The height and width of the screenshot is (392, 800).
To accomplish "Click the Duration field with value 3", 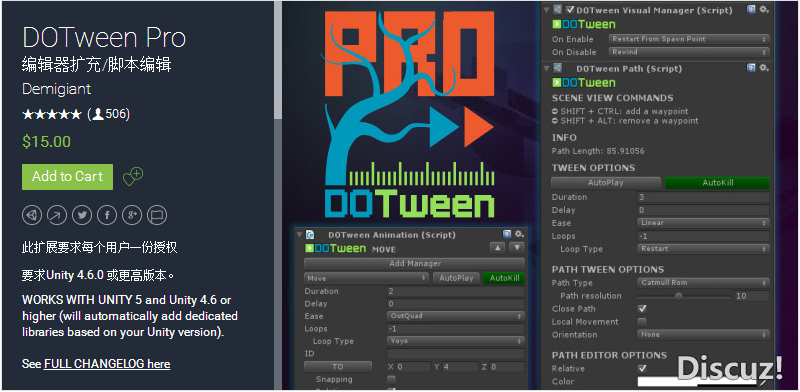I will [703, 197].
